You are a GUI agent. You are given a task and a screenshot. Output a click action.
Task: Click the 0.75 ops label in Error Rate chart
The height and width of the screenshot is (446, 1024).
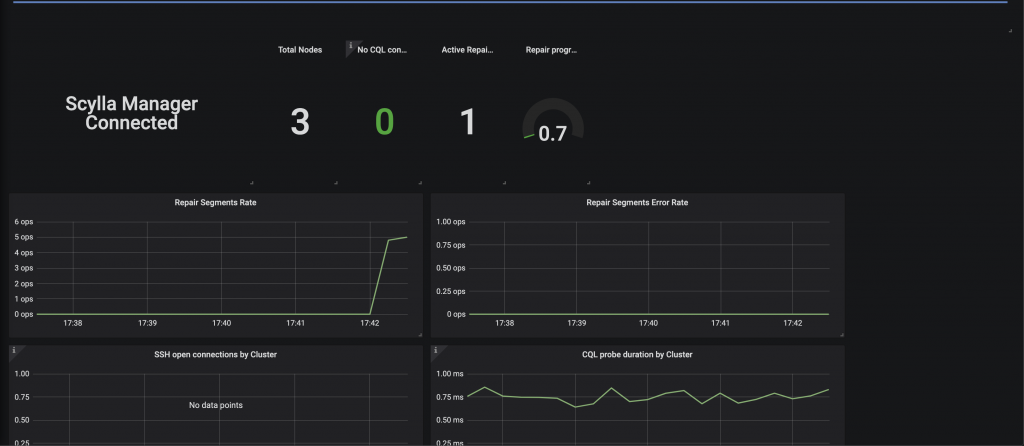pos(451,245)
